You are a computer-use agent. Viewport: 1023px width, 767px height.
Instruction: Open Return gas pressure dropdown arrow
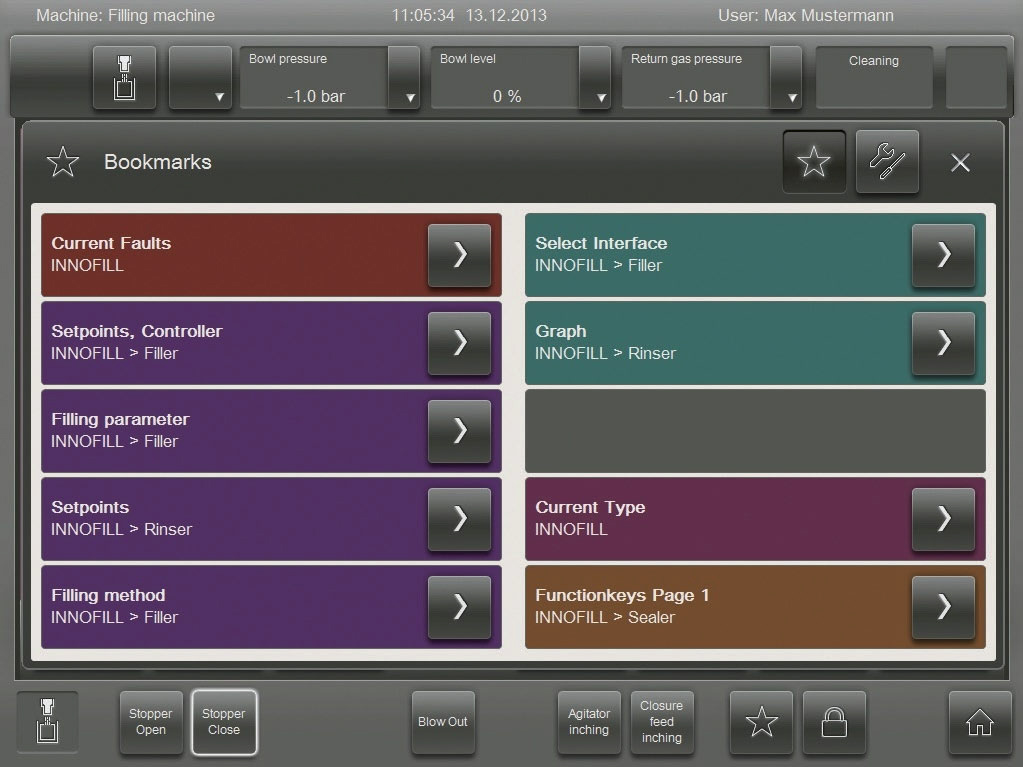(787, 78)
